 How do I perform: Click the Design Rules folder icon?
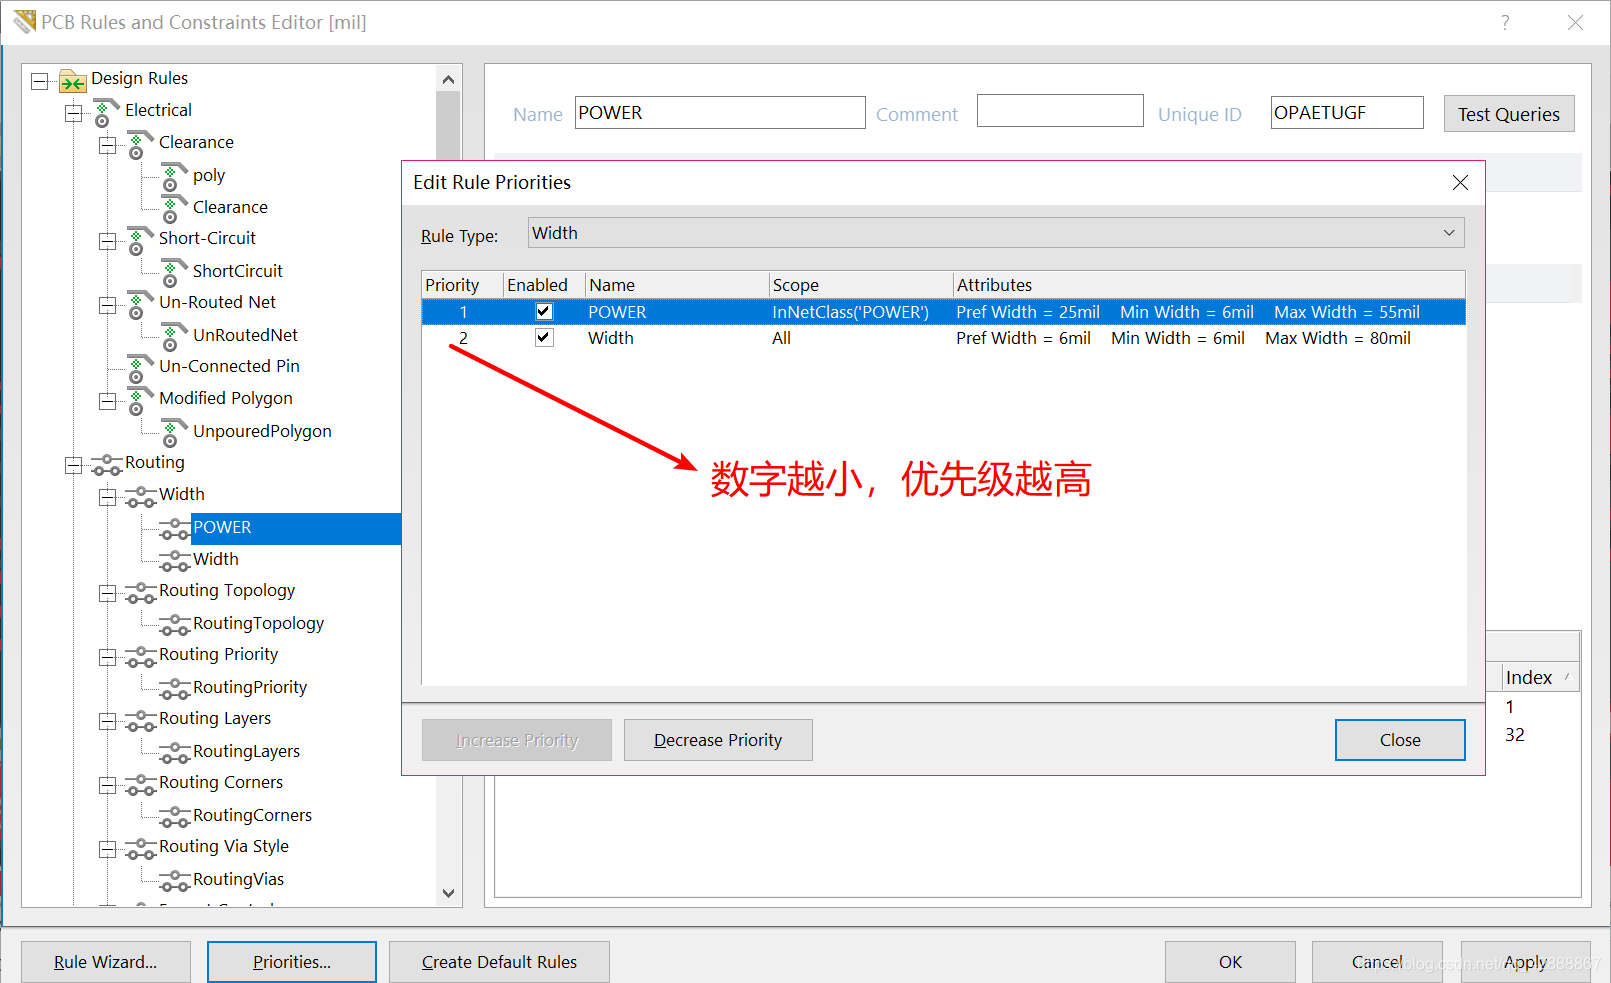tap(72, 80)
